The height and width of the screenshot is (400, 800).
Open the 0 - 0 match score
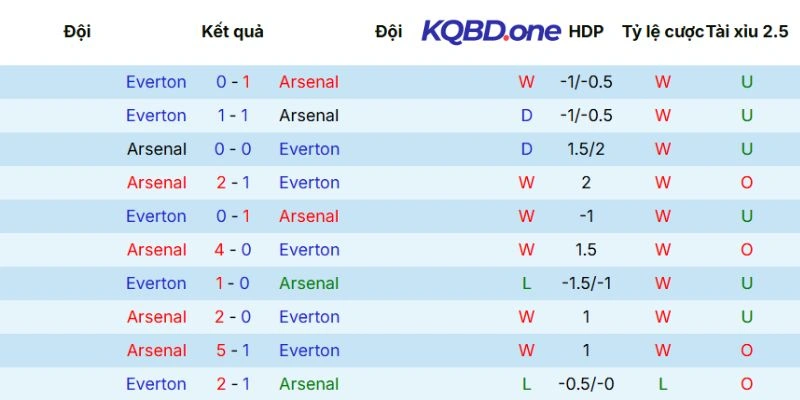click(232, 149)
